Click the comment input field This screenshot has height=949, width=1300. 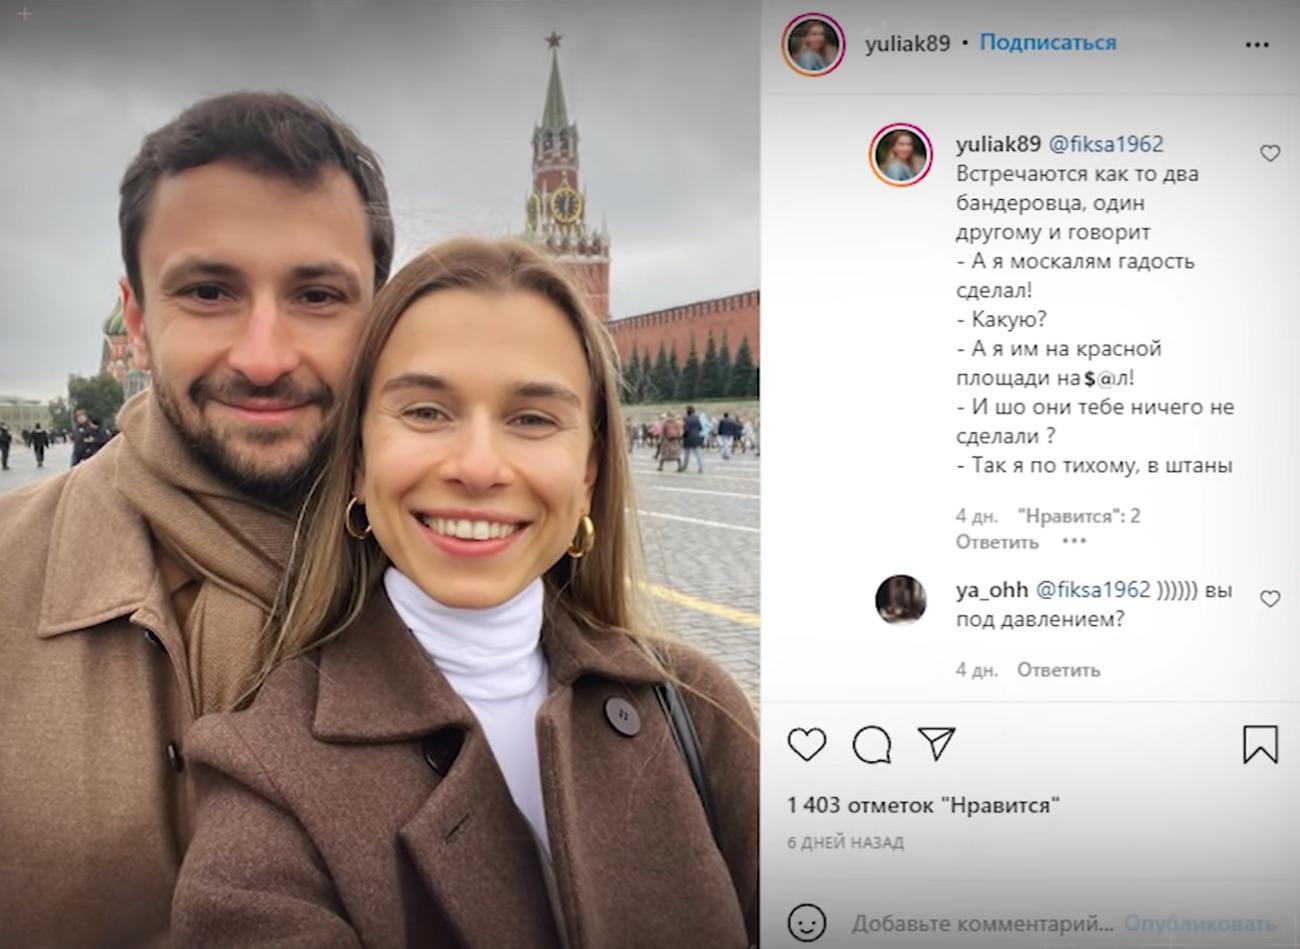(x=982, y=923)
